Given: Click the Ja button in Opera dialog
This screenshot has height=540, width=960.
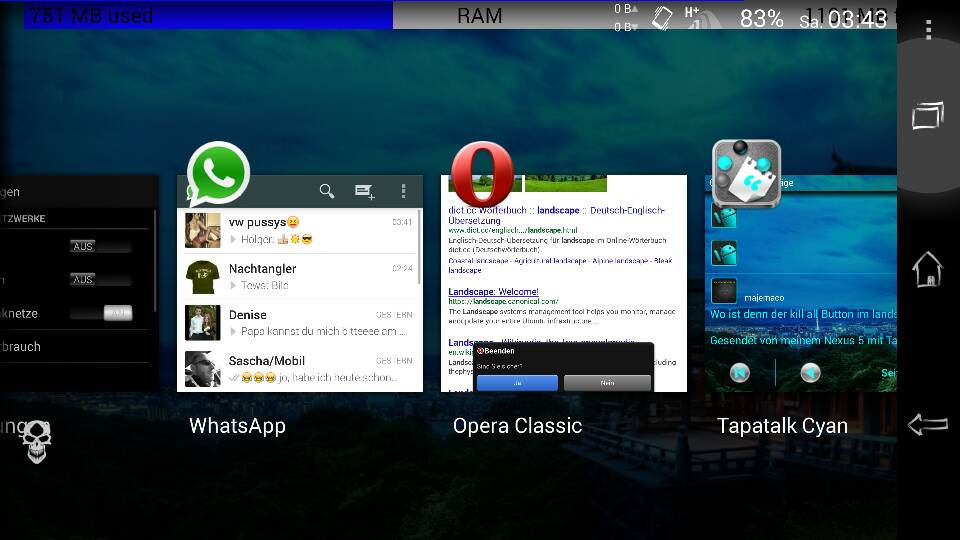Looking at the screenshot, I should pyautogui.click(x=516, y=382).
